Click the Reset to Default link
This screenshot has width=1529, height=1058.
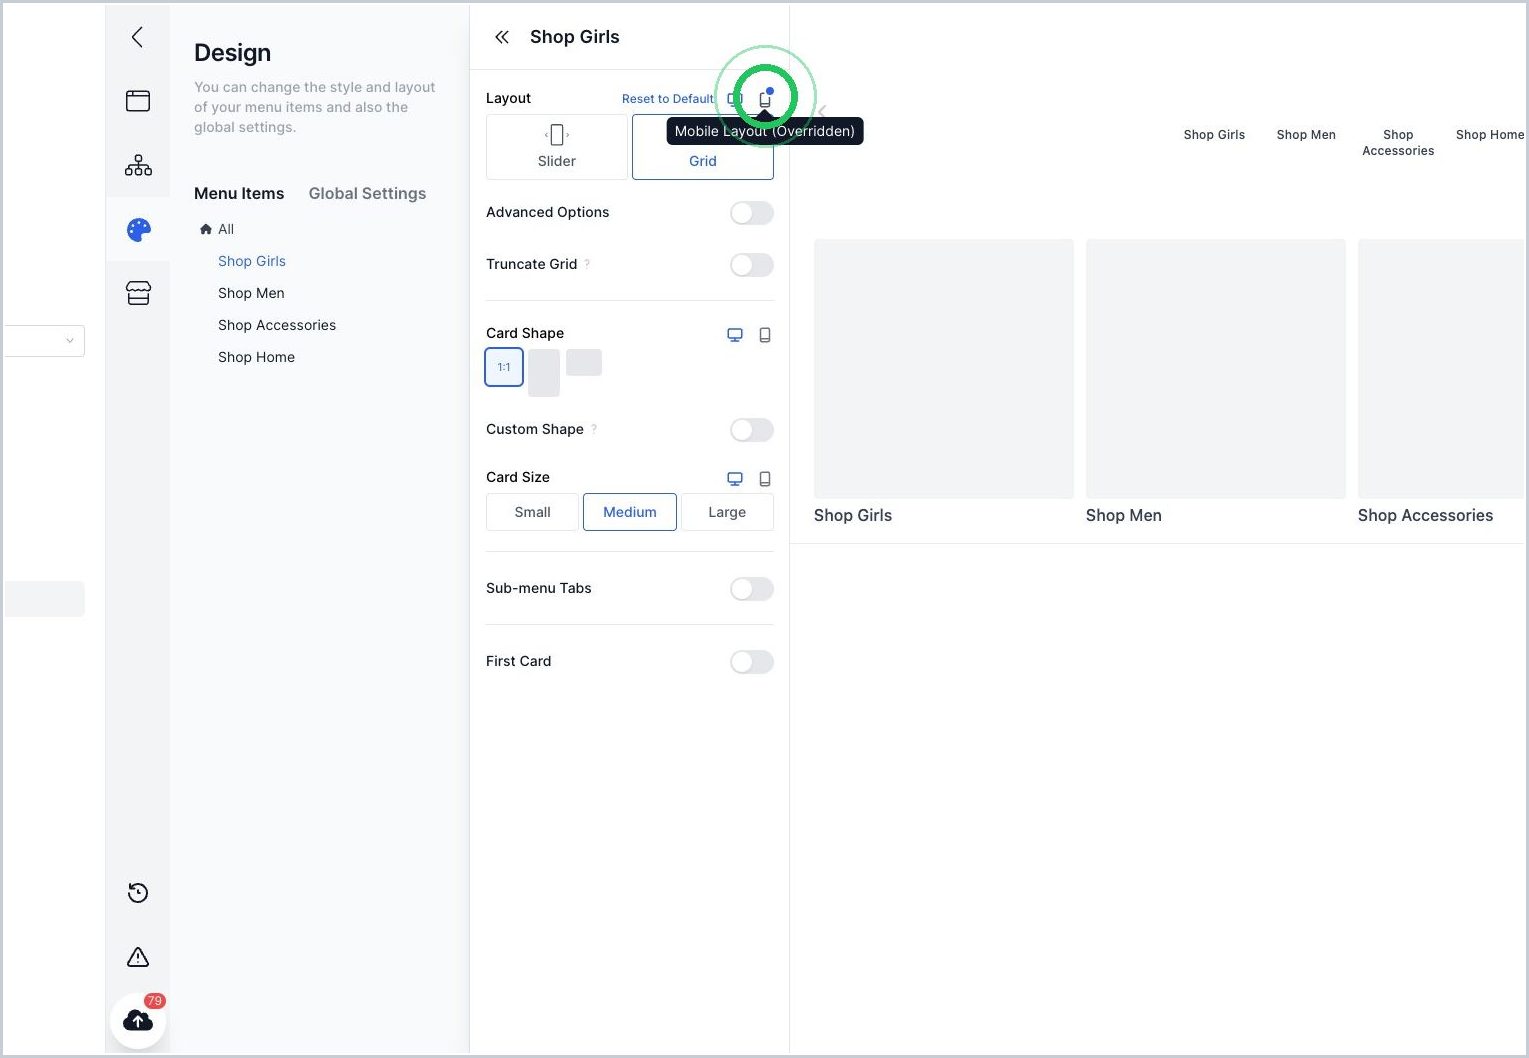coord(668,99)
